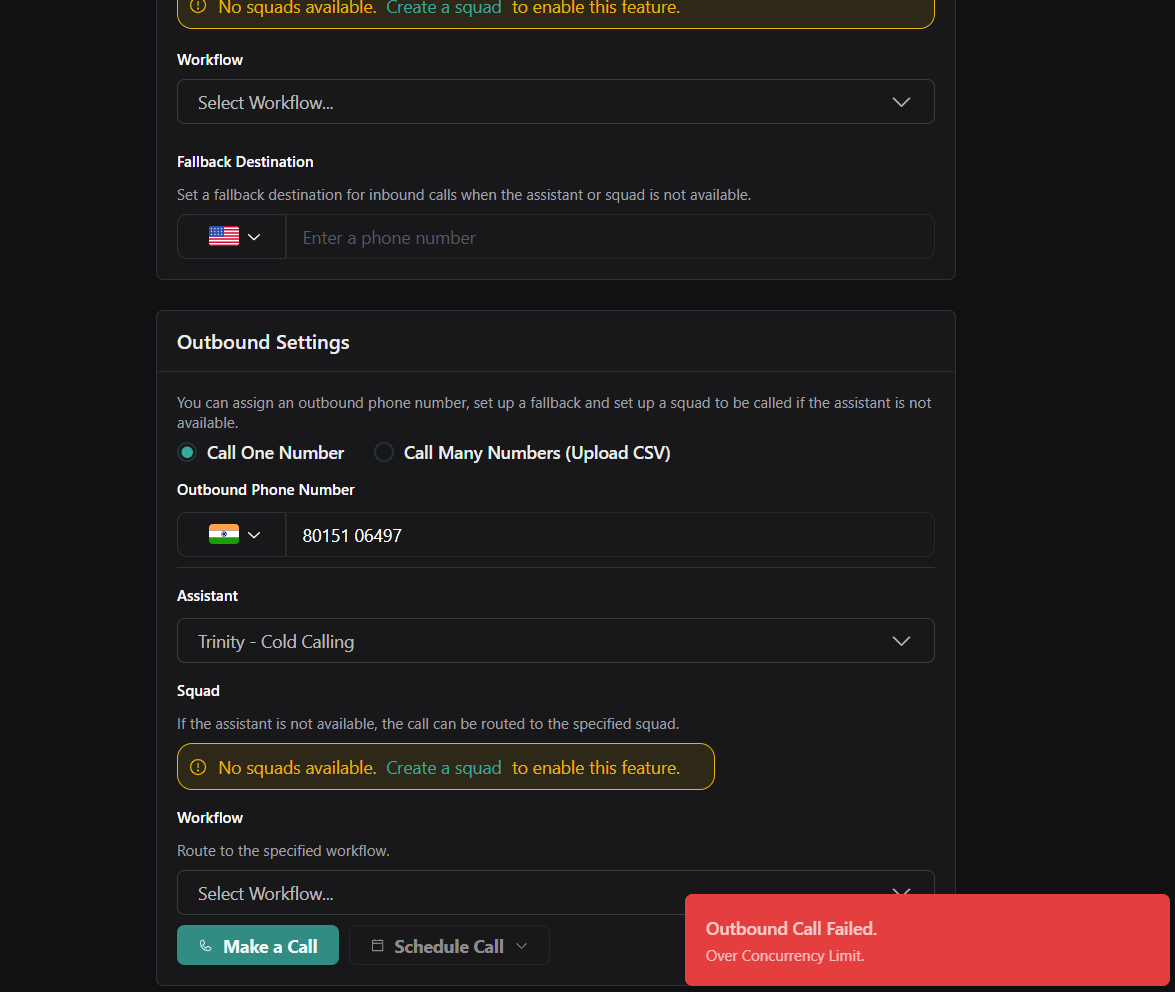Click the India flag beside outbound number

point(223,534)
